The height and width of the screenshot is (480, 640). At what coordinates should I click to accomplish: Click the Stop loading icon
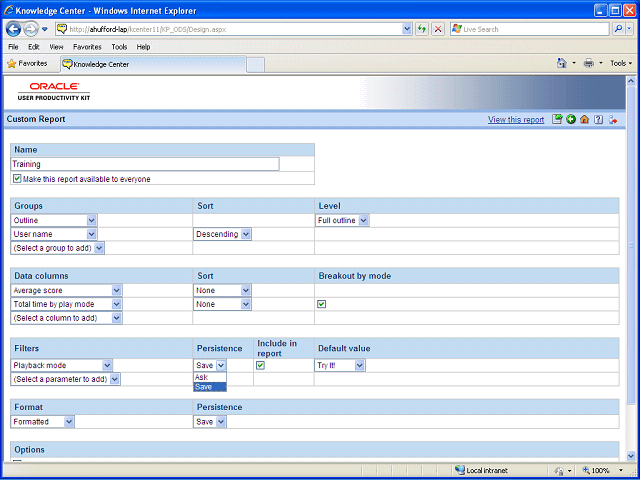point(438,29)
